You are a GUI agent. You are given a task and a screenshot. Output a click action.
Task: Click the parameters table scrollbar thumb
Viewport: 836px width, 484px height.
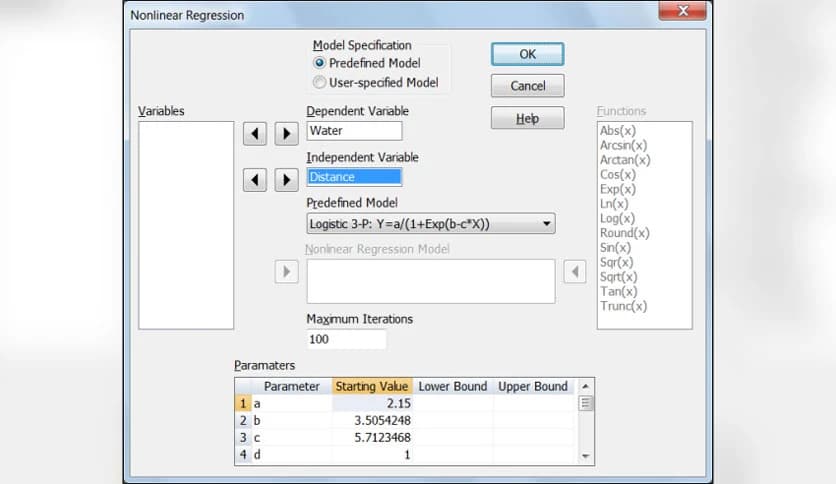coord(585,403)
